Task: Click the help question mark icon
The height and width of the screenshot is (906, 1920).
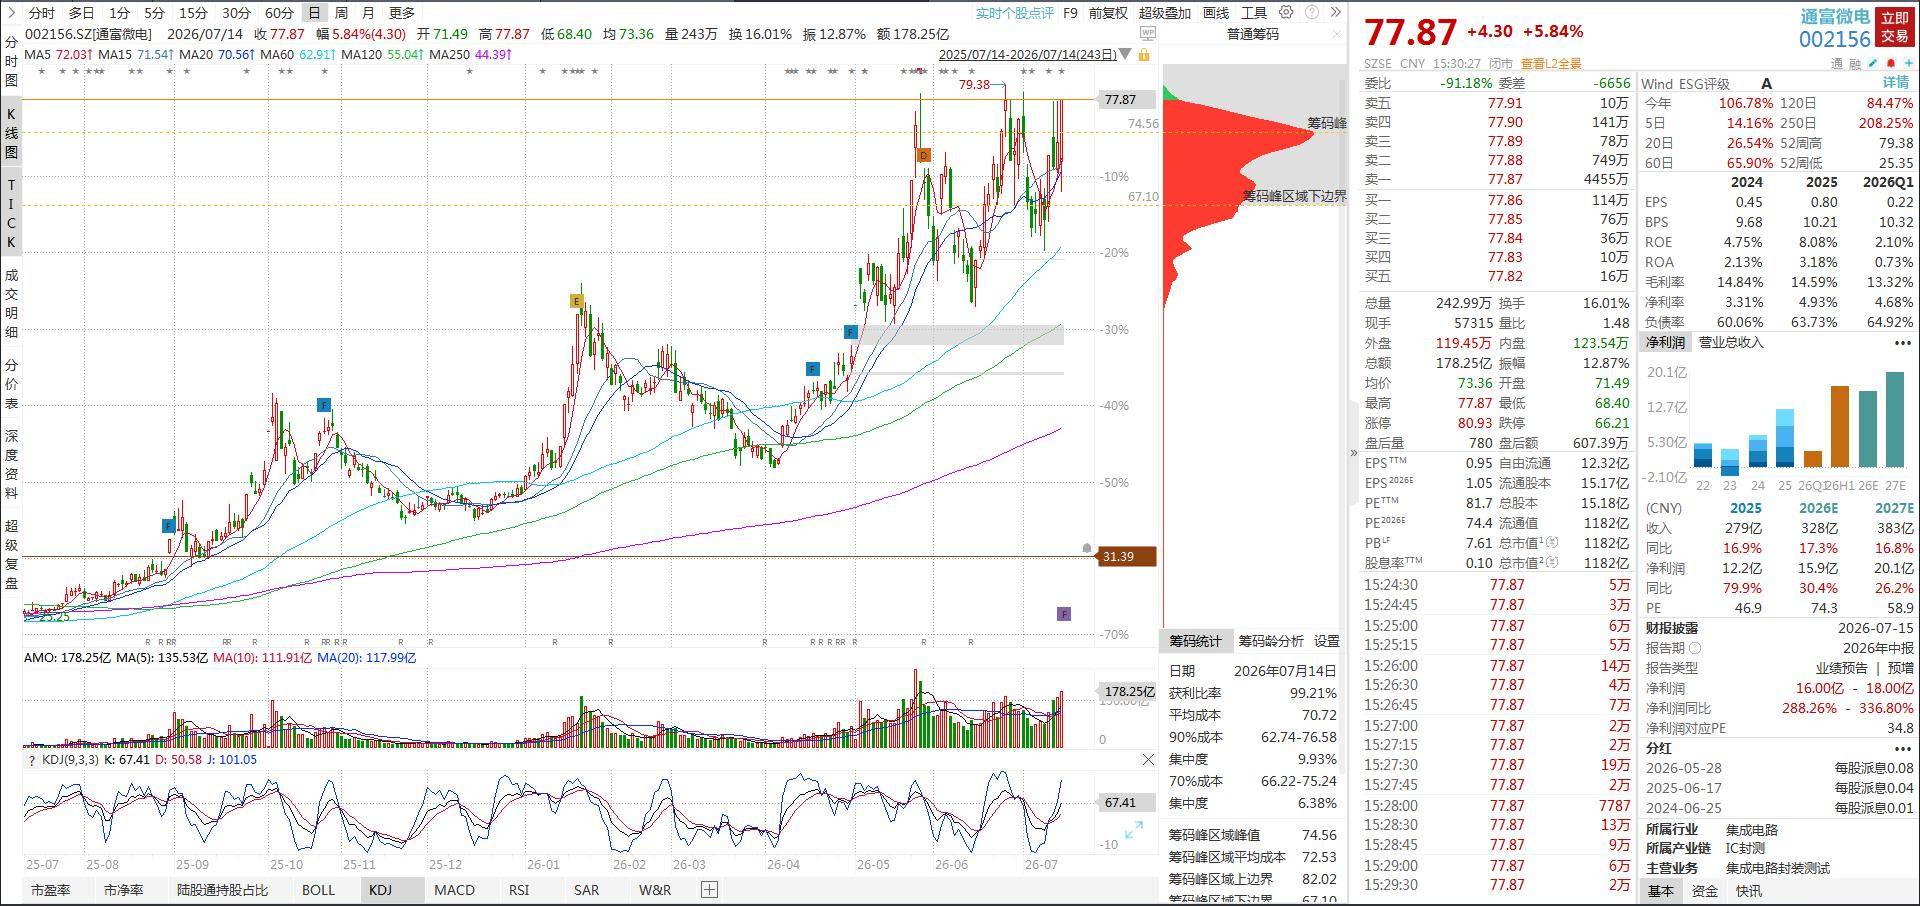Action: (x=1312, y=13)
